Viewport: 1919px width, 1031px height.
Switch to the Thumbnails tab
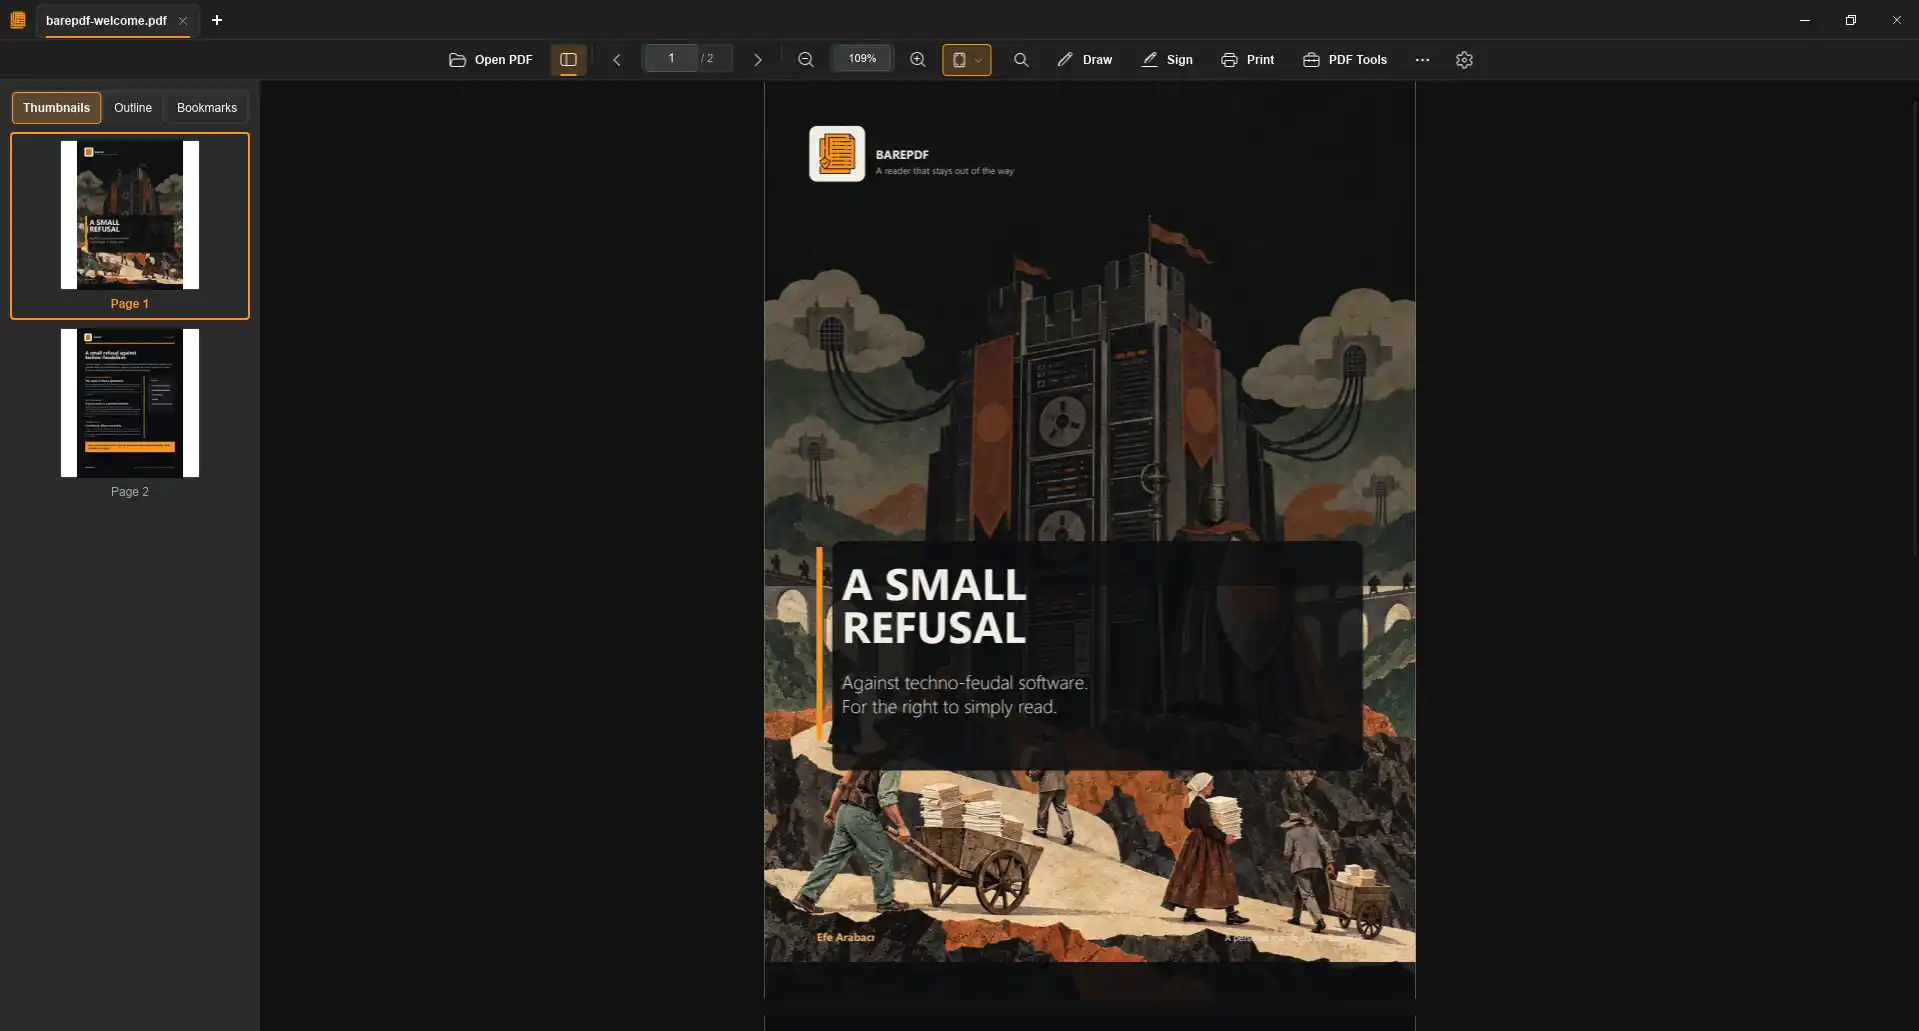(57, 108)
